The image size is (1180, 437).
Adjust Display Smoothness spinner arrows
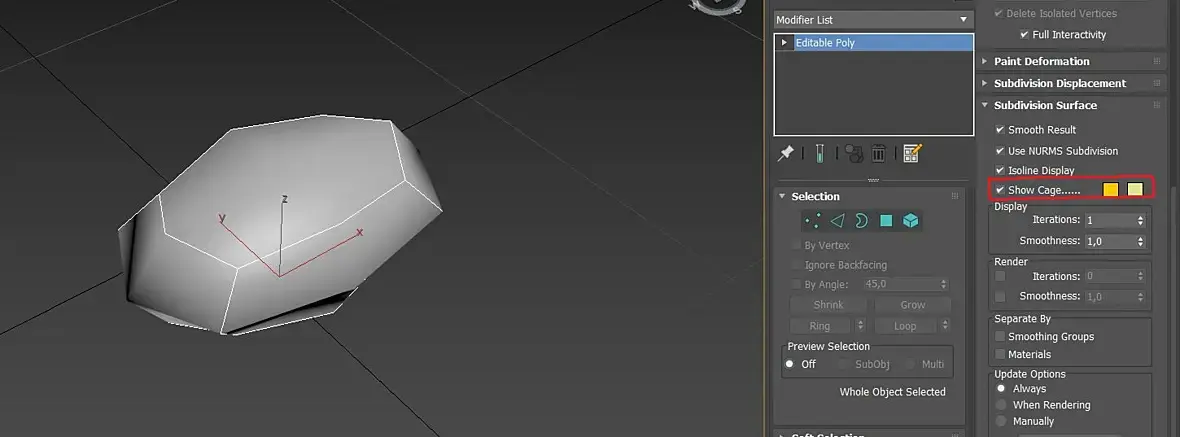click(1141, 241)
